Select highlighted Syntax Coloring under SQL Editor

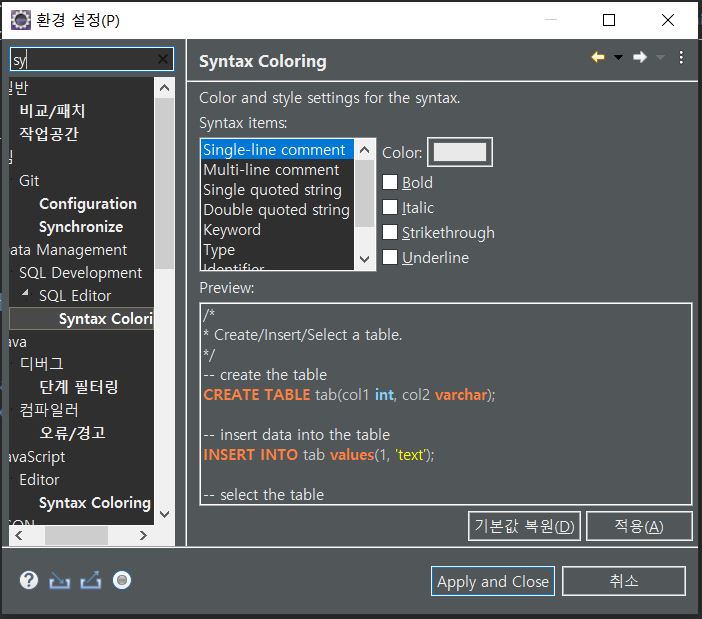click(106, 319)
